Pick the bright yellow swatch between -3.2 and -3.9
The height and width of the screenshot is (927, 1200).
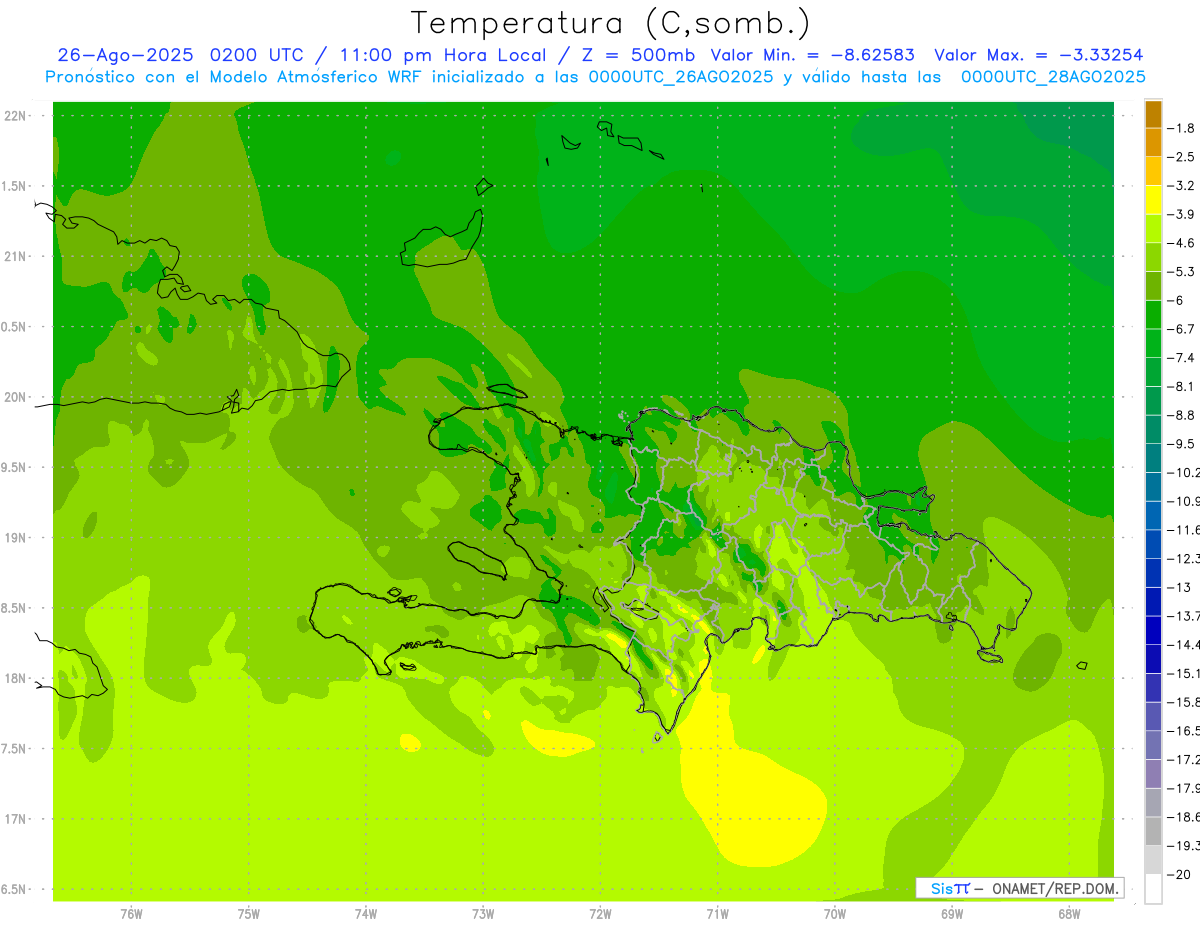1153,200
